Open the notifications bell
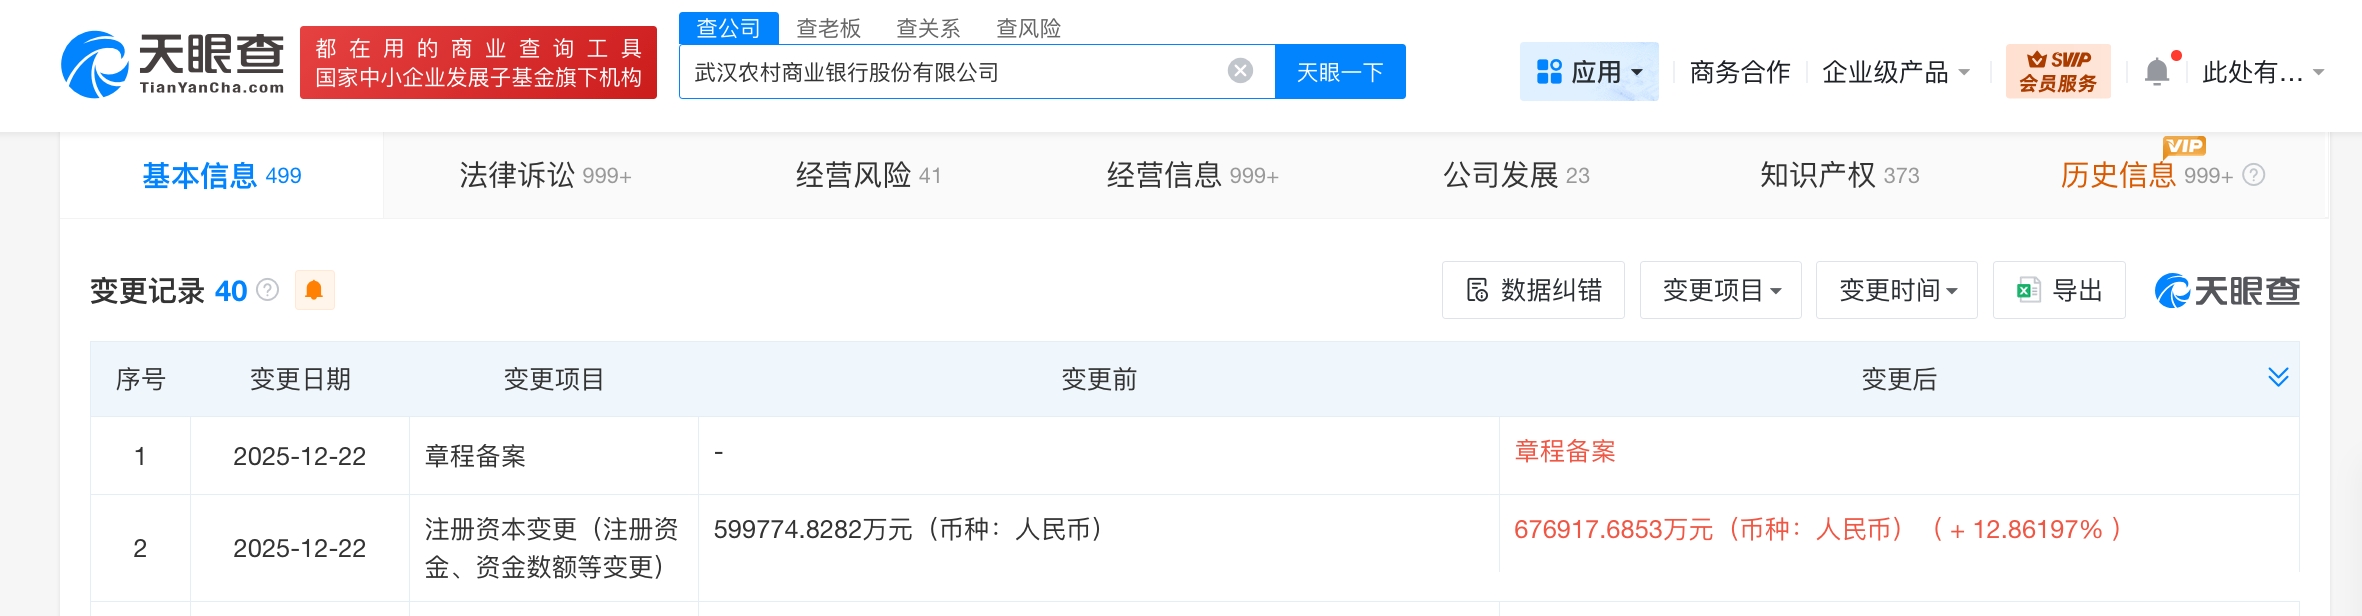Screen dimensions: 2362x616 [2157, 72]
